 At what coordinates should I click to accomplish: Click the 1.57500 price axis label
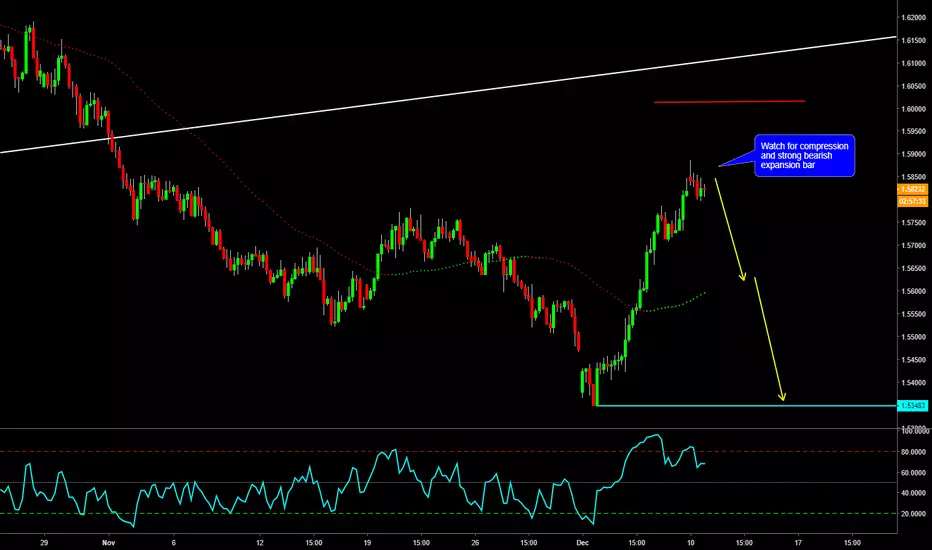(x=914, y=222)
